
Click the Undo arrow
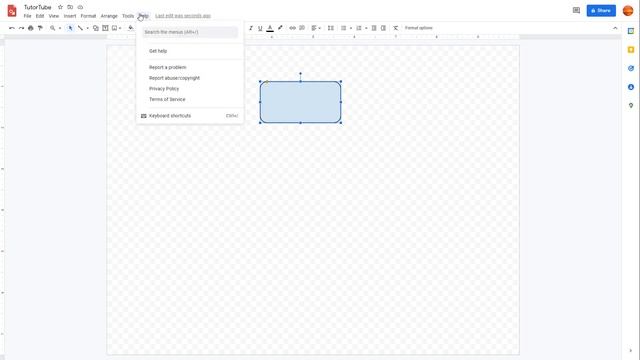pyautogui.click(x=12, y=28)
